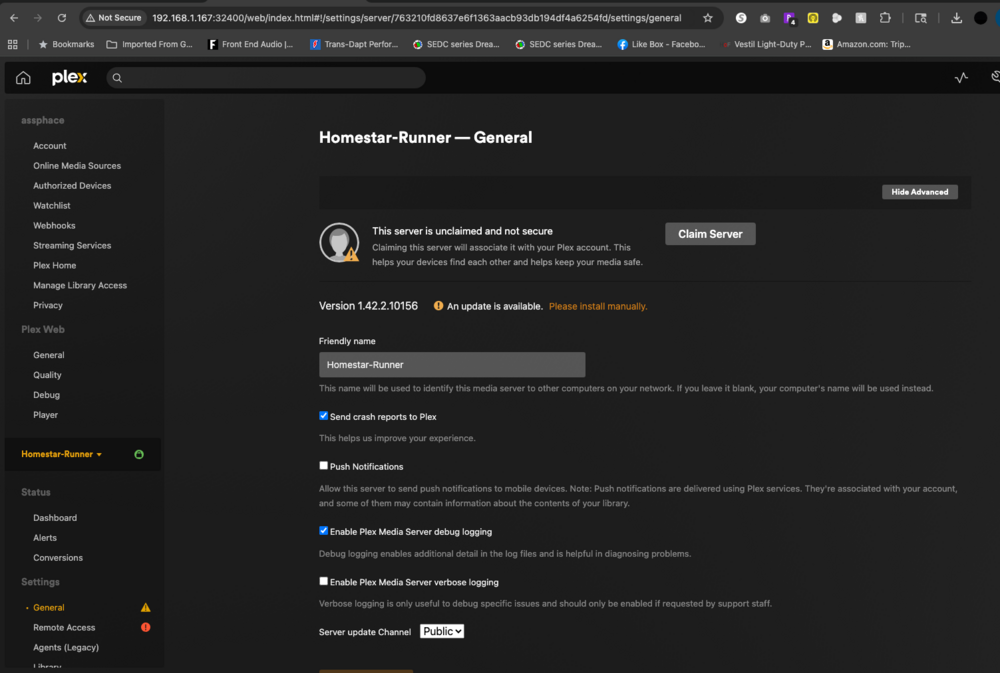Open Webhooks settings
1000x673 pixels.
[x=54, y=225]
